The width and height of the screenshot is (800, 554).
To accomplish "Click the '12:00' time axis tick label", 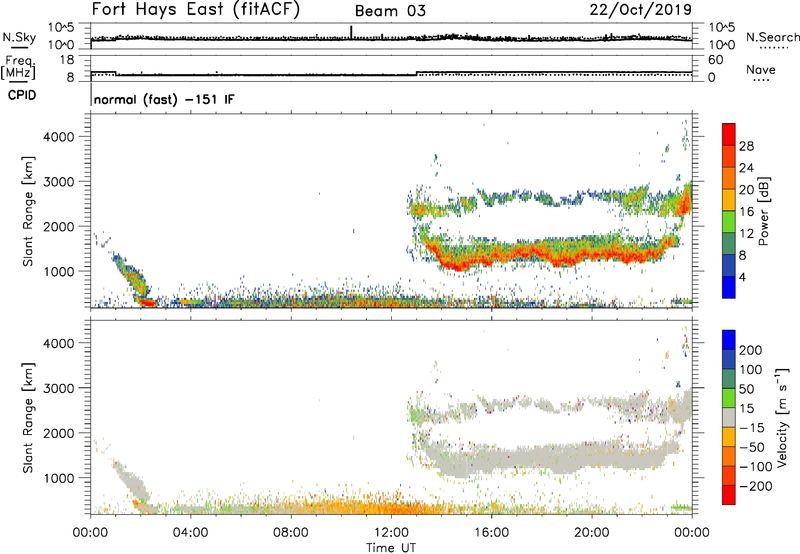I will pyautogui.click(x=391, y=533).
